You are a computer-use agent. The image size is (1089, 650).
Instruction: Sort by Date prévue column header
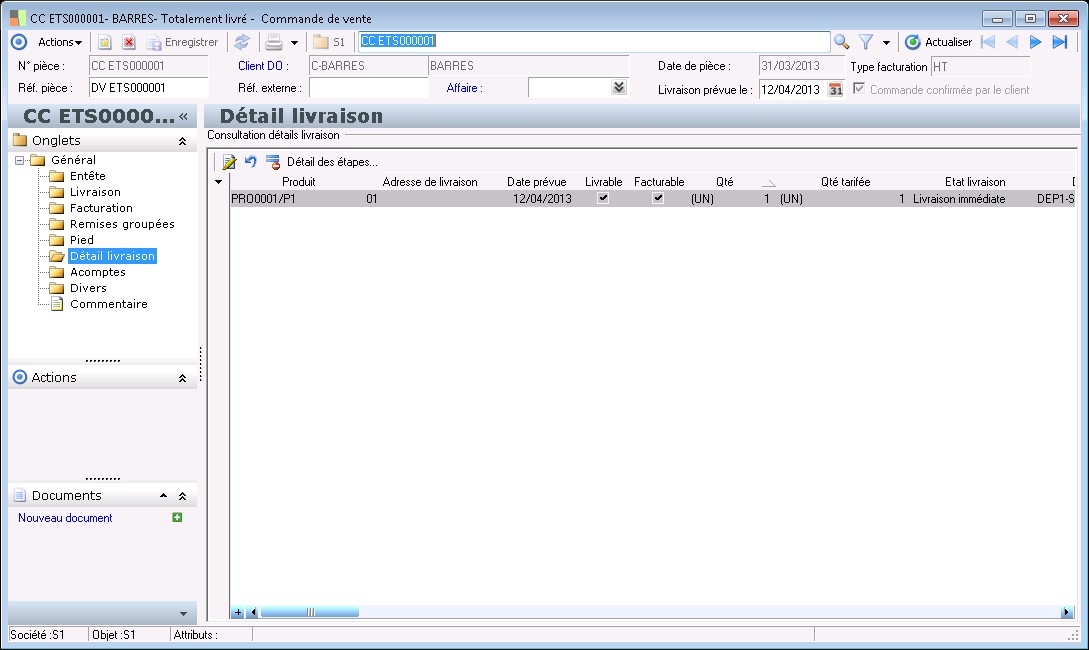pos(536,182)
